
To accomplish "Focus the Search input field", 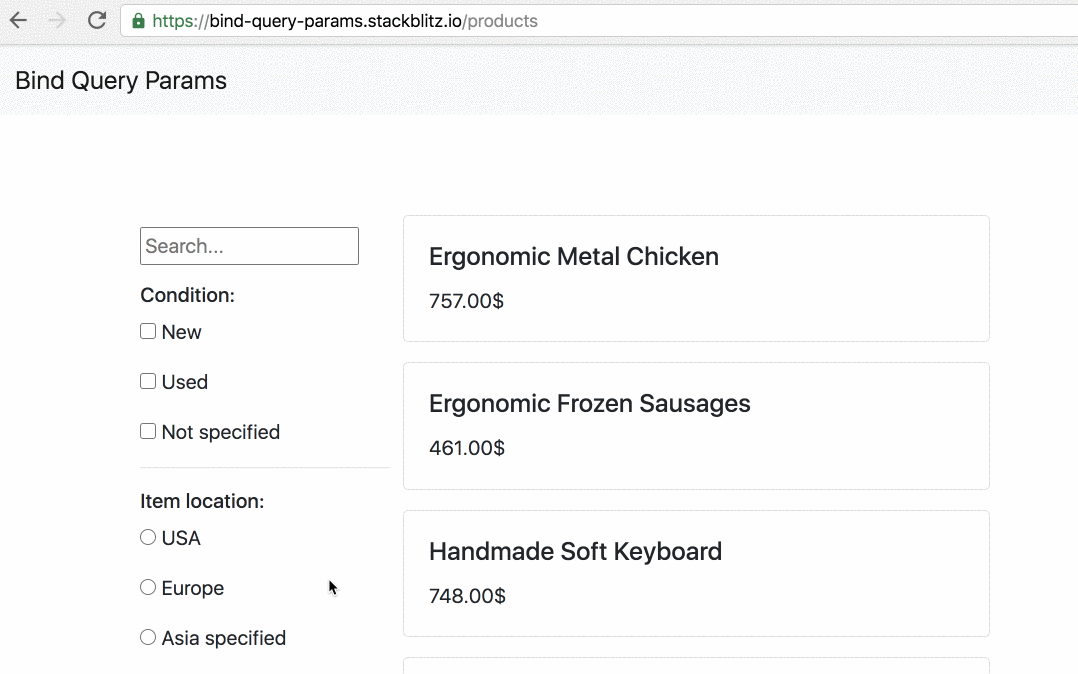I will (x=249, y=246).
